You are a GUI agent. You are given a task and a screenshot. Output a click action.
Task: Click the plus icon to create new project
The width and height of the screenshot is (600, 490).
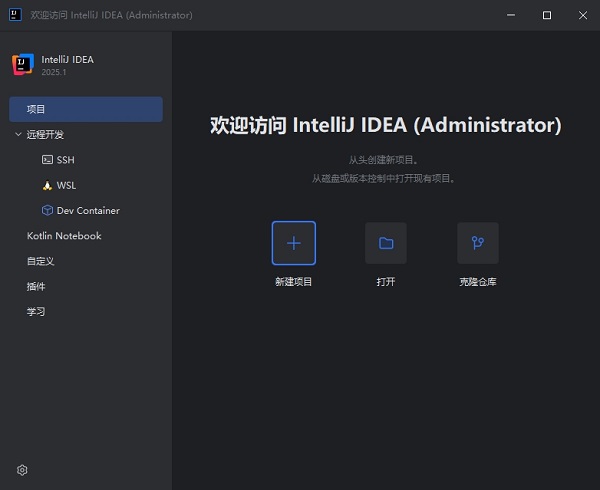tap(293, 243)
